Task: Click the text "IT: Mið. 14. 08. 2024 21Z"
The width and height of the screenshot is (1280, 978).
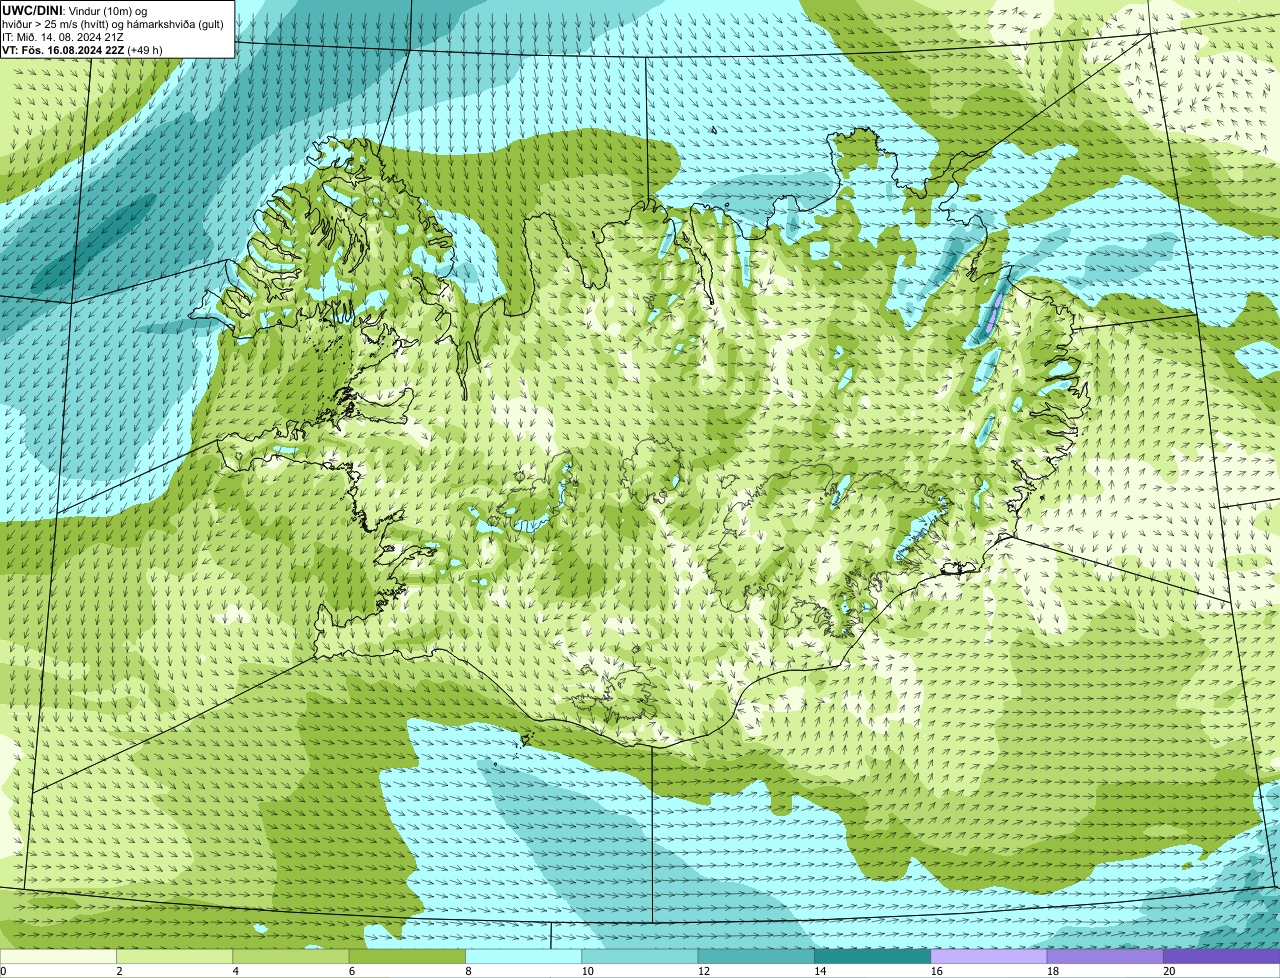Action: (x=63, y=37)
